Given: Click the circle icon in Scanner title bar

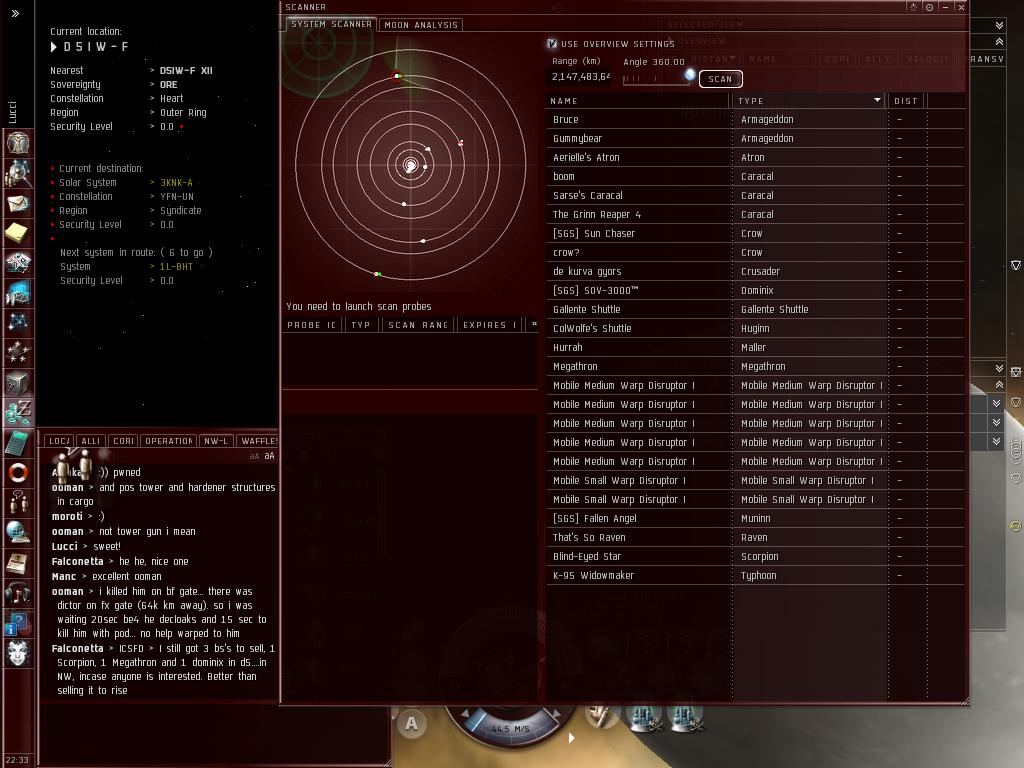Looking at the screenshot, I should [929, 7].
